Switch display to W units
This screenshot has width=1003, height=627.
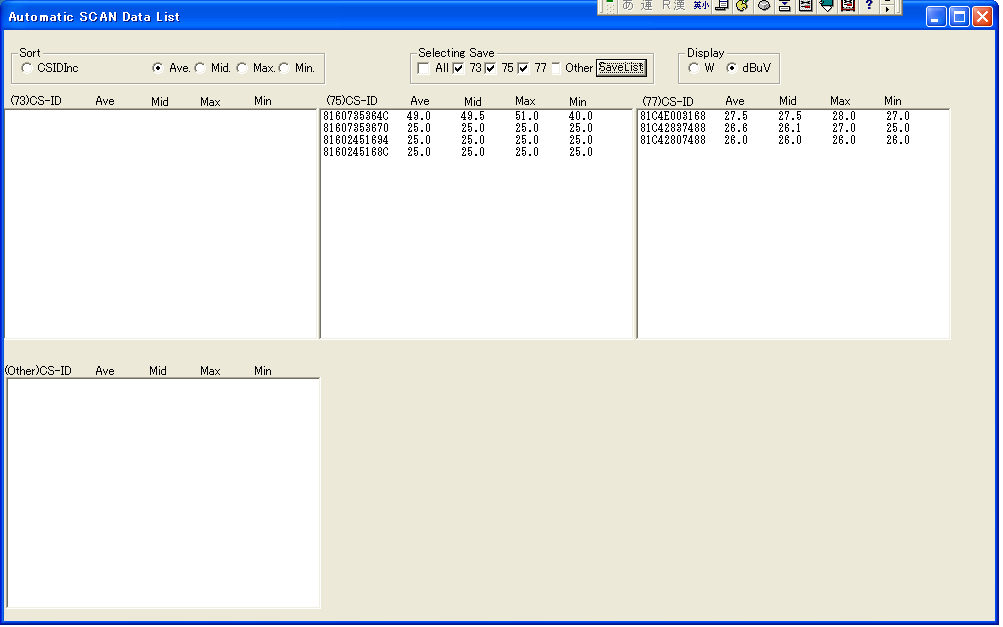[694, 68]
